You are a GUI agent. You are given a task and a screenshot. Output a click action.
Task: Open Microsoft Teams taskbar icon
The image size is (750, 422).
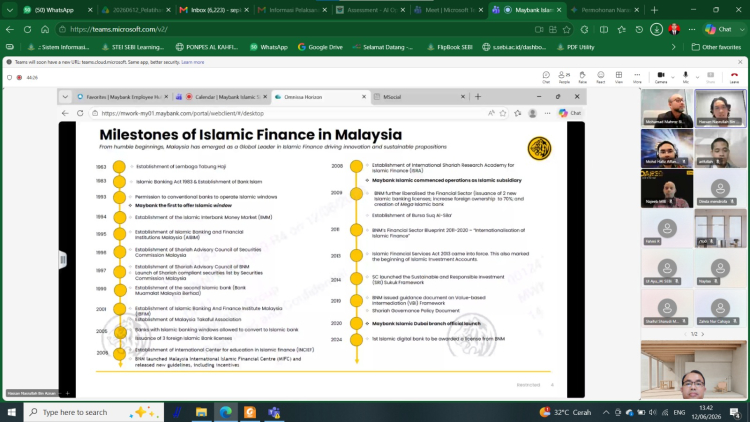274,412
